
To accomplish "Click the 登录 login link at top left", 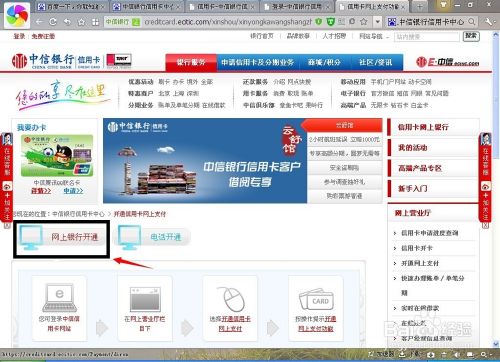I will (x=19, y=36).
